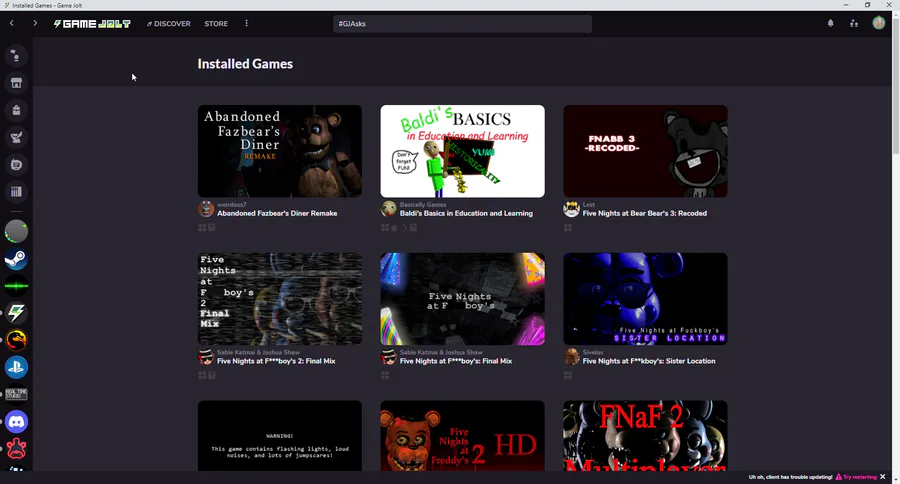Open the Store page
Screen dimensions: 900x484
(x=216, y=24)
